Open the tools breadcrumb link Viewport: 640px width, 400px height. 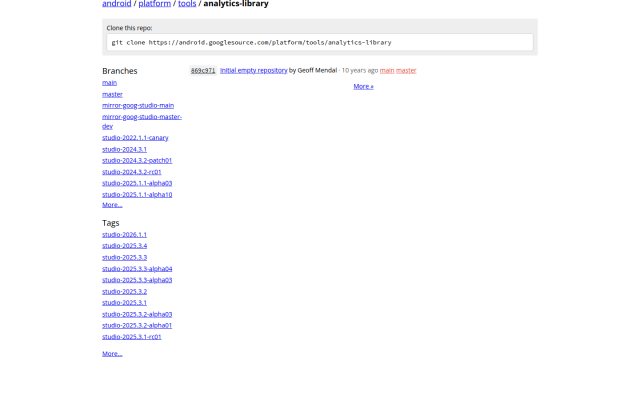187,4
